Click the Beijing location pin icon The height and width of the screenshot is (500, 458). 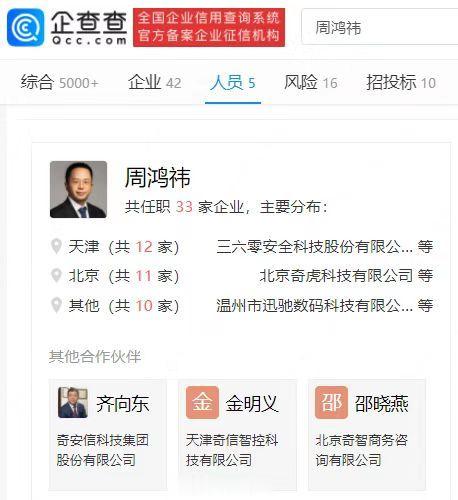click(x=56, y=276)
